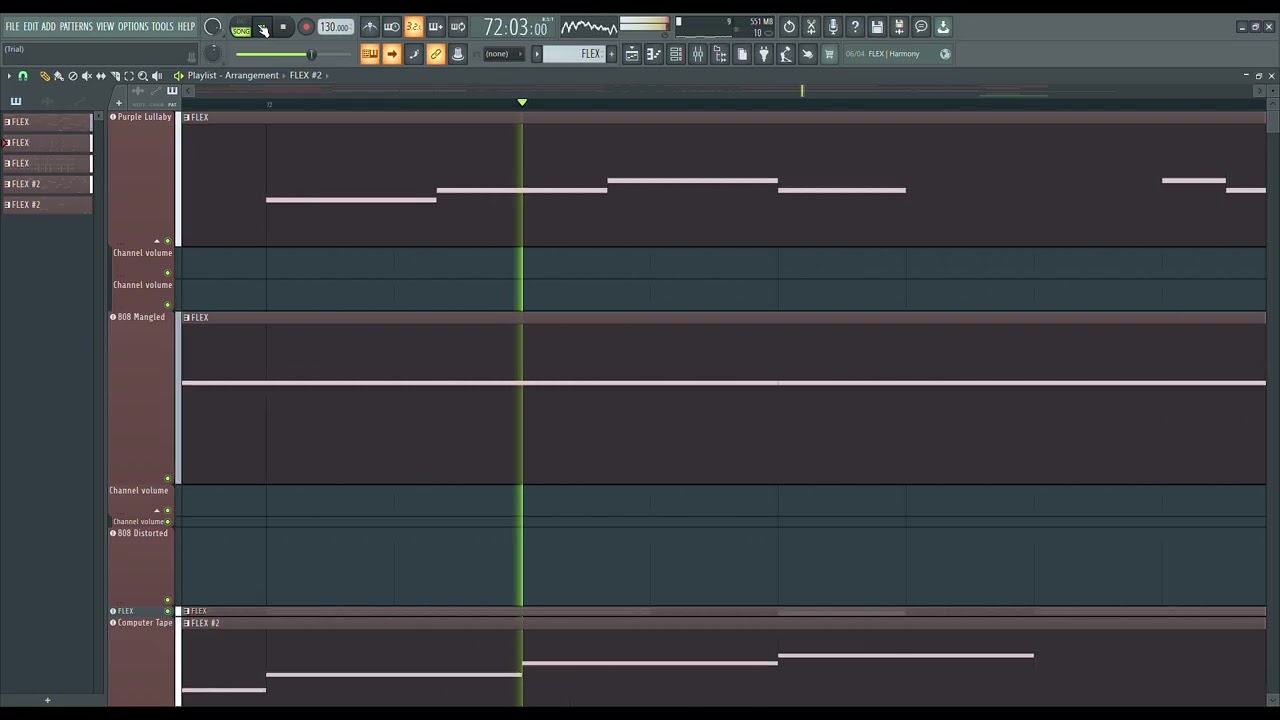Select the playlist Slice tool
The height and width of the screenshot is (720, 1280).
(114, 76)
